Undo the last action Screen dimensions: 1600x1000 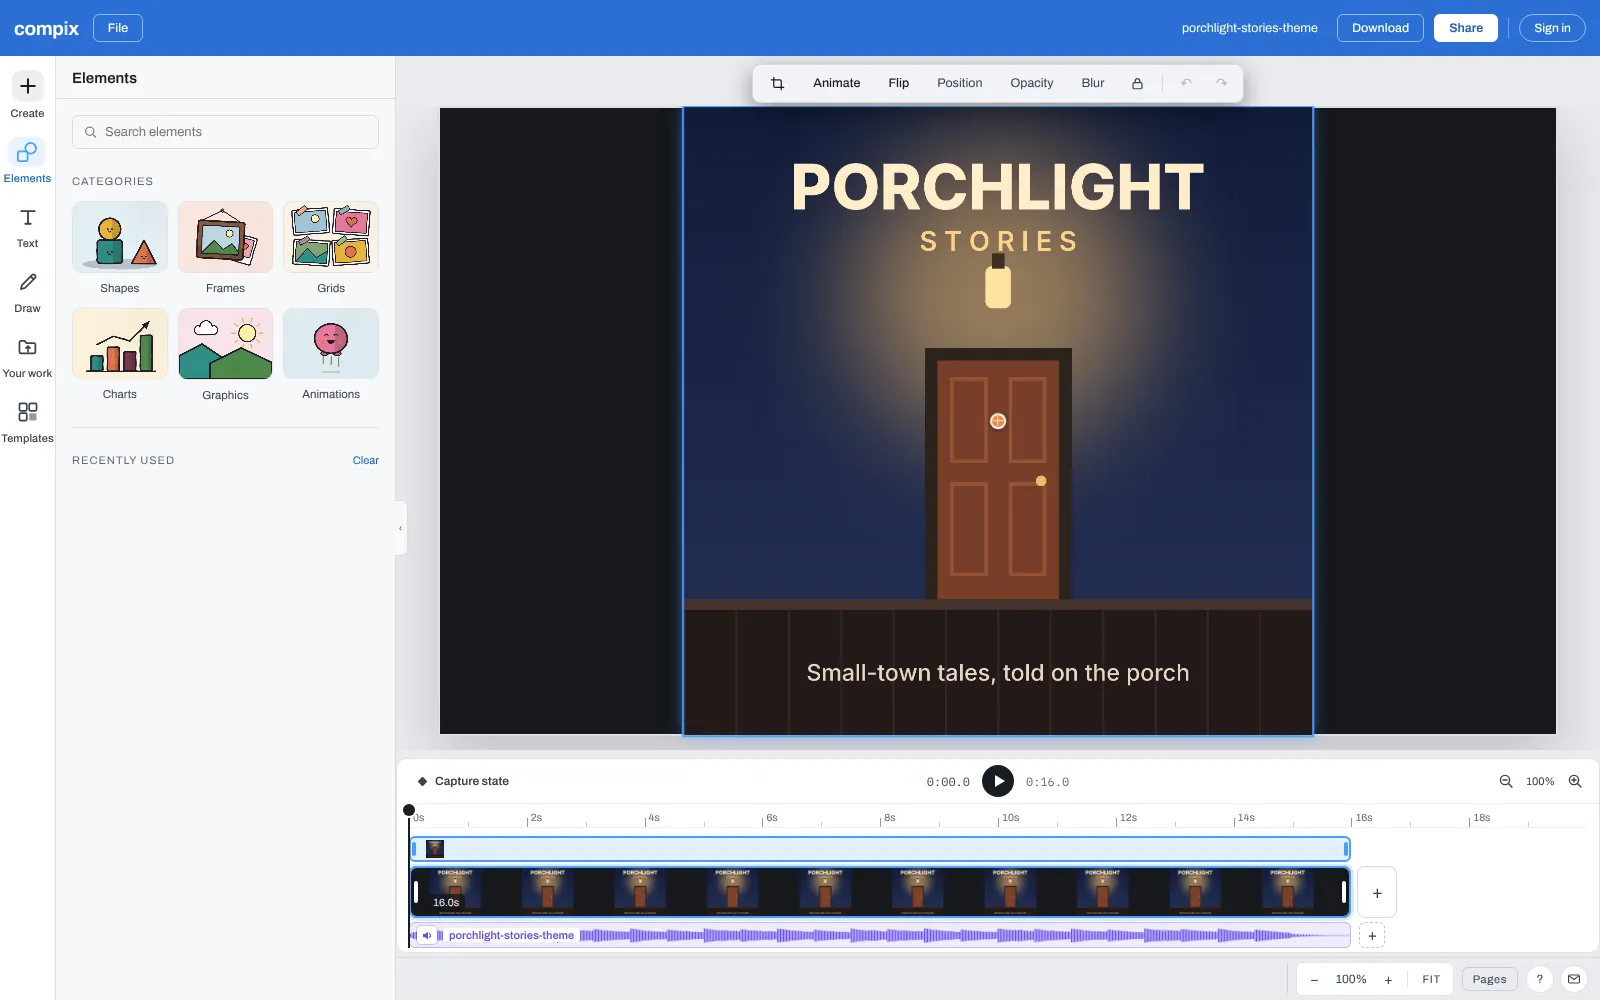click(1186, 83)
